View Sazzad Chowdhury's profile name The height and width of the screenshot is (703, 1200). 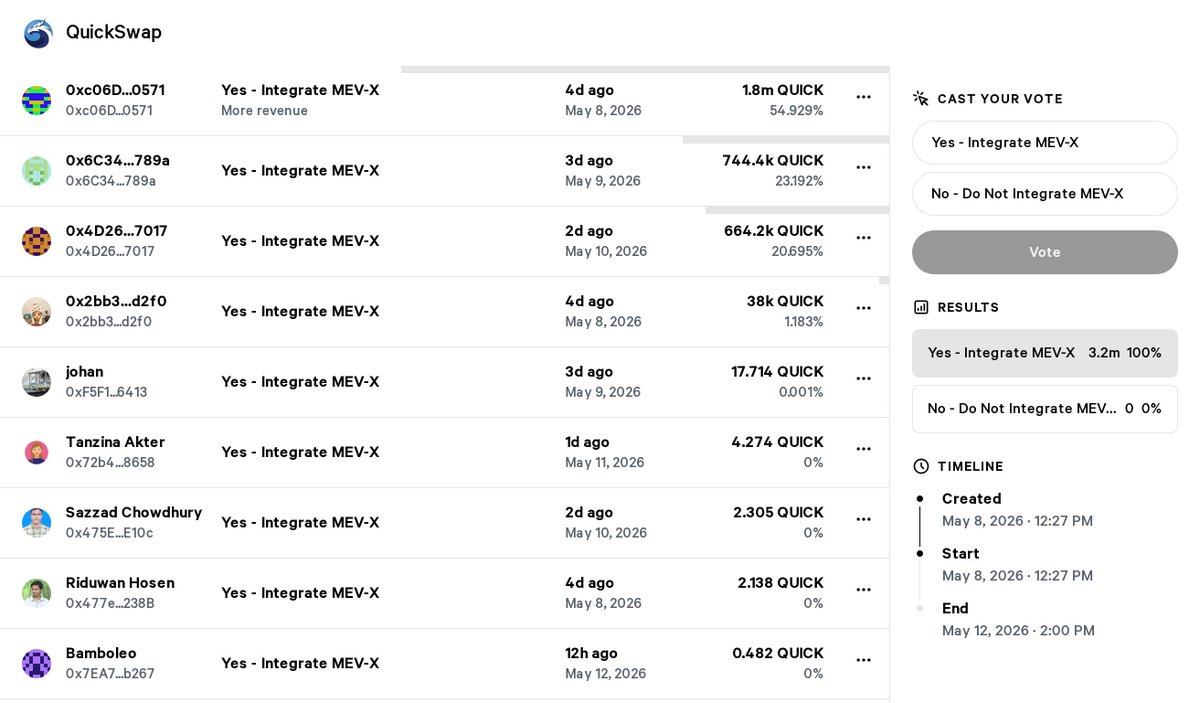tap(134, 512)
